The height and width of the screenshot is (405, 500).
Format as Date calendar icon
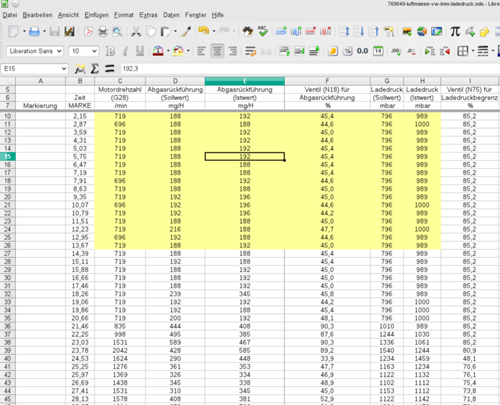[378, 51]
